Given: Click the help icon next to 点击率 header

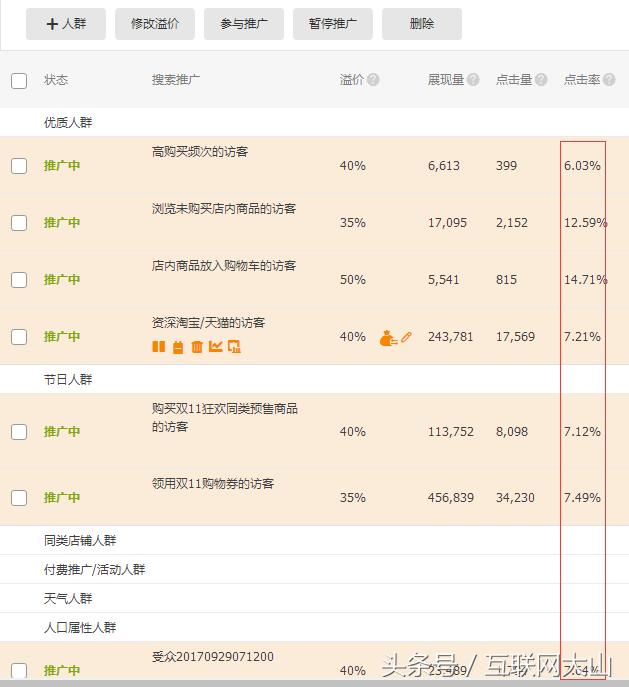Looking at the screenshot, I should 609,80.
